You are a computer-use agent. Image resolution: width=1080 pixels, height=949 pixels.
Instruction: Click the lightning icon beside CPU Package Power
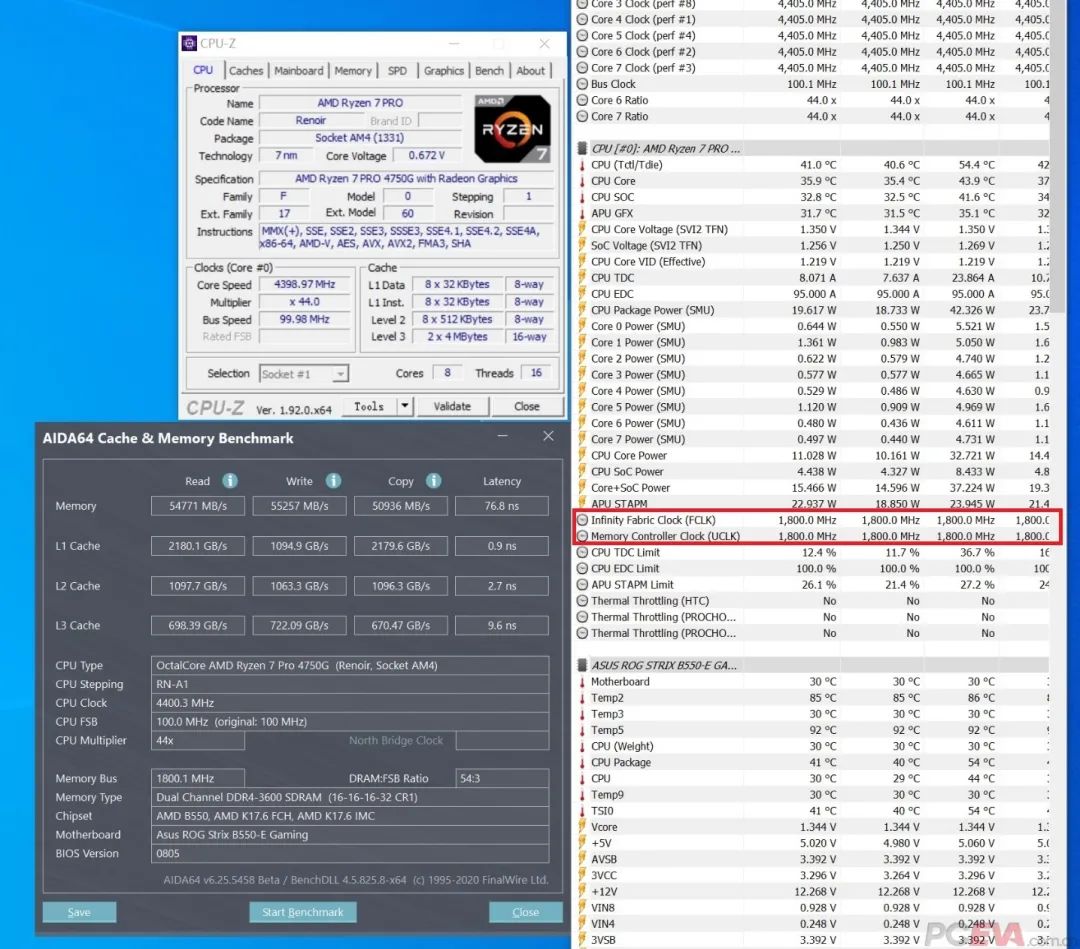(x=583, y=310)
